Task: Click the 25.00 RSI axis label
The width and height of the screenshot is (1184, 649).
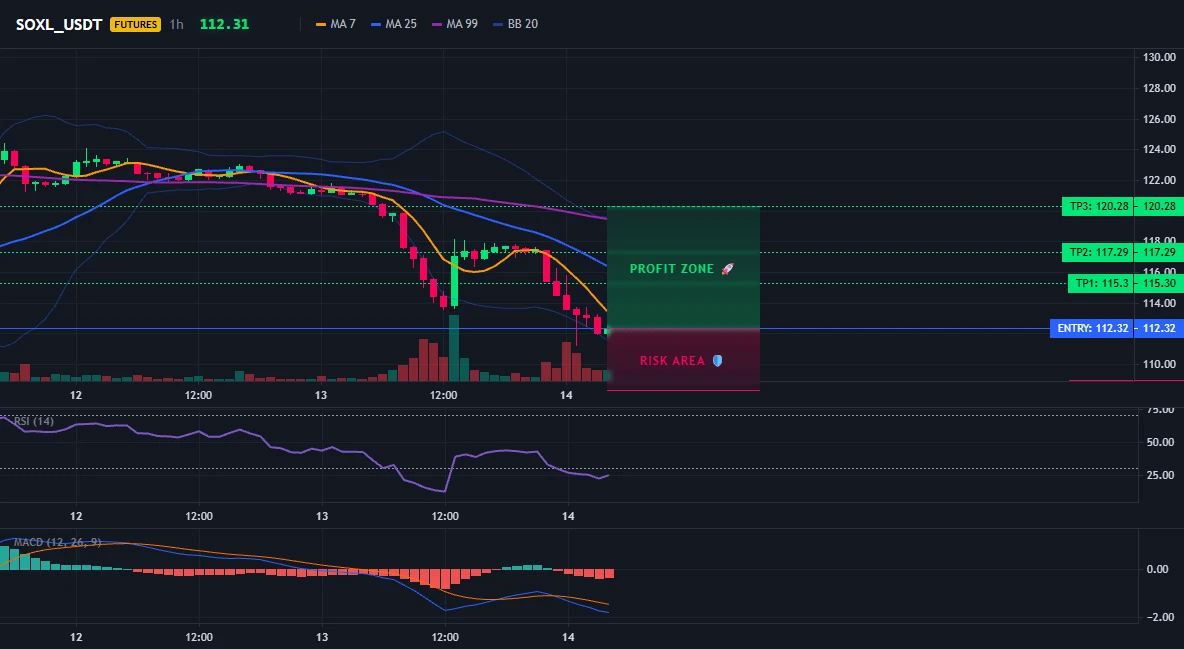Action: pos(1160,475)
